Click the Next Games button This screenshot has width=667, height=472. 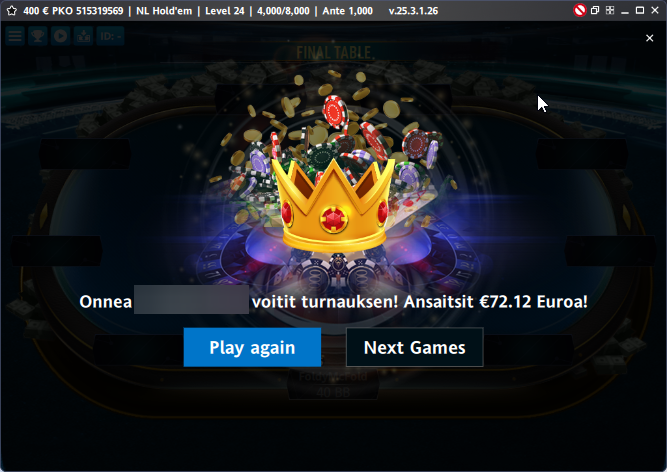click(x=415, y=347)
